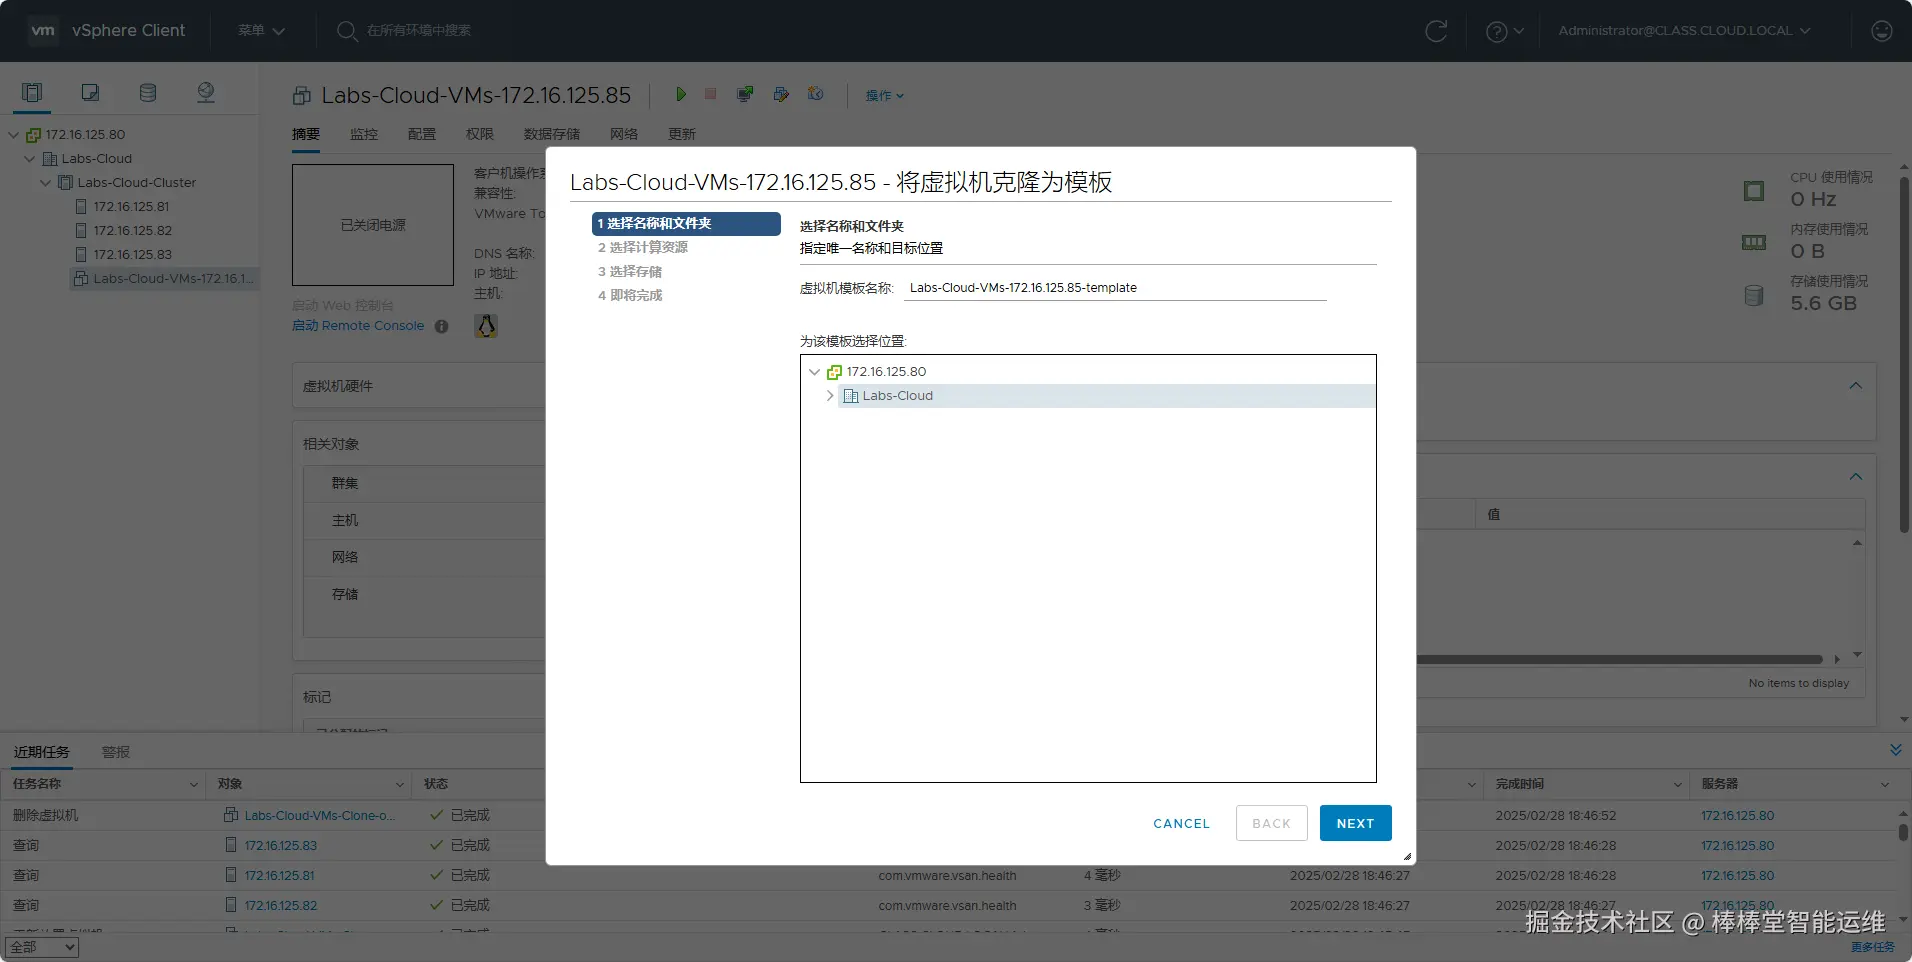The width and height of the screenshot is (1912, 962).
Task: Click the vm logo in header
Action: pyautogui.click(x=43, y=30)
